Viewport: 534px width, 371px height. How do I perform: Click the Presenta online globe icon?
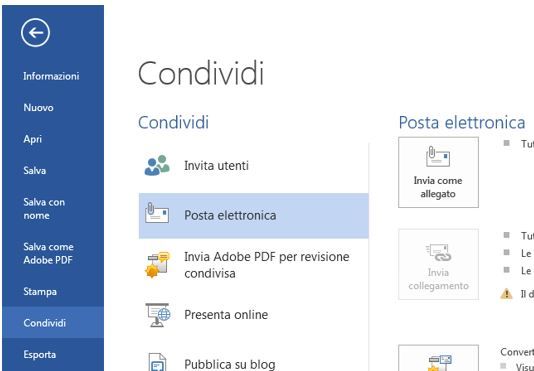(158, 315)
